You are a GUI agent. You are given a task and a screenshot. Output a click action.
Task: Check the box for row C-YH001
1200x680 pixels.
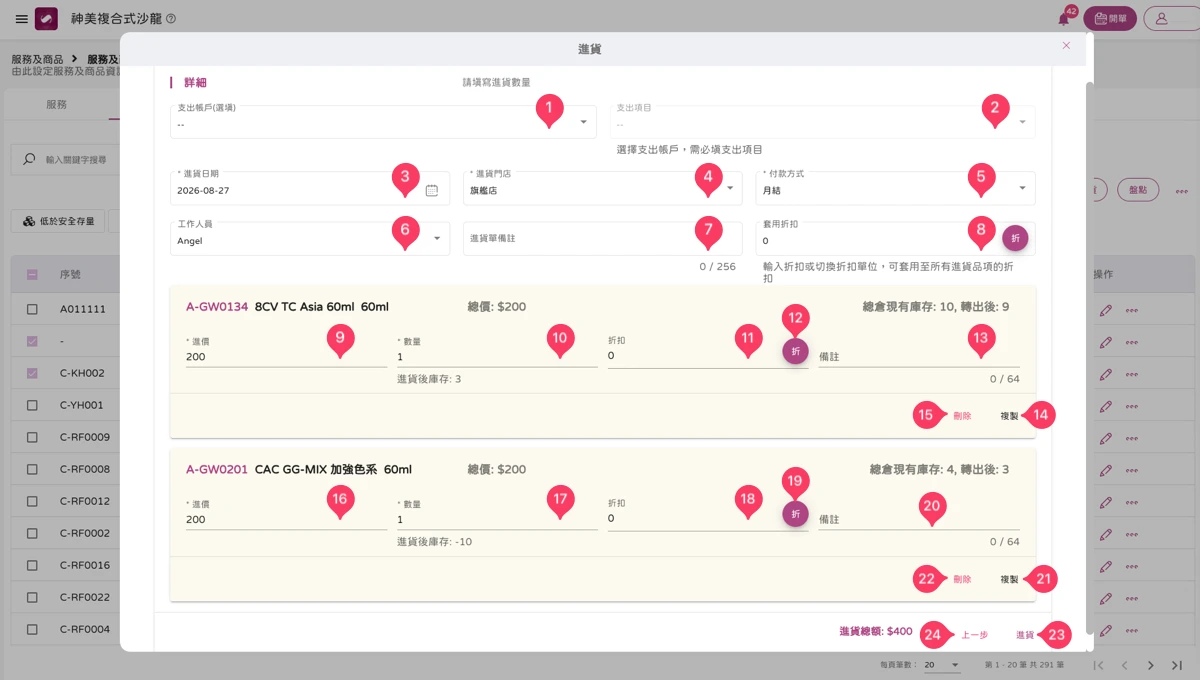32,405
